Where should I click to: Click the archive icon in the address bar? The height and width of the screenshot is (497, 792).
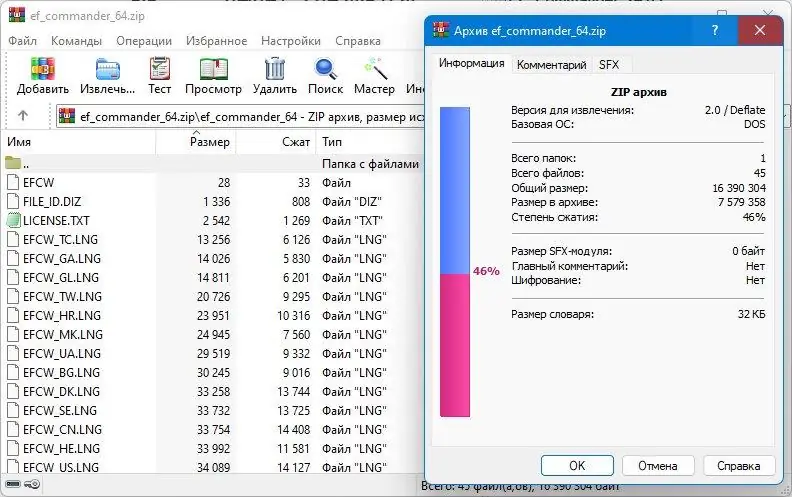pos(67,116)
